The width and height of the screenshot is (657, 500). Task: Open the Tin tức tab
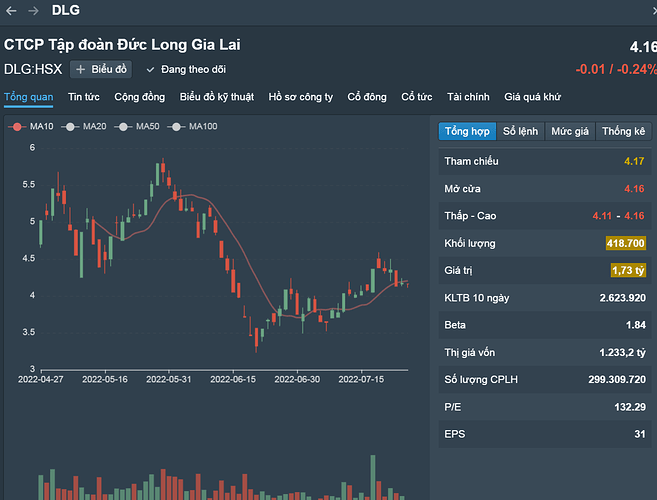(84, 97)
